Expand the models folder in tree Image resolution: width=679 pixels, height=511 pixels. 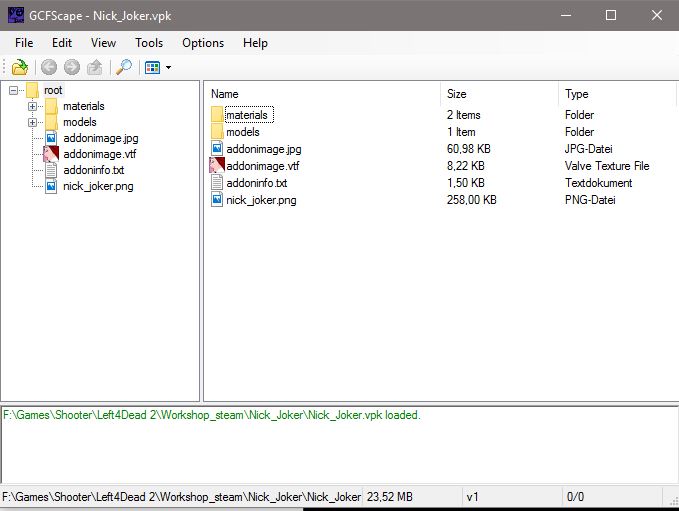(32, 122)
